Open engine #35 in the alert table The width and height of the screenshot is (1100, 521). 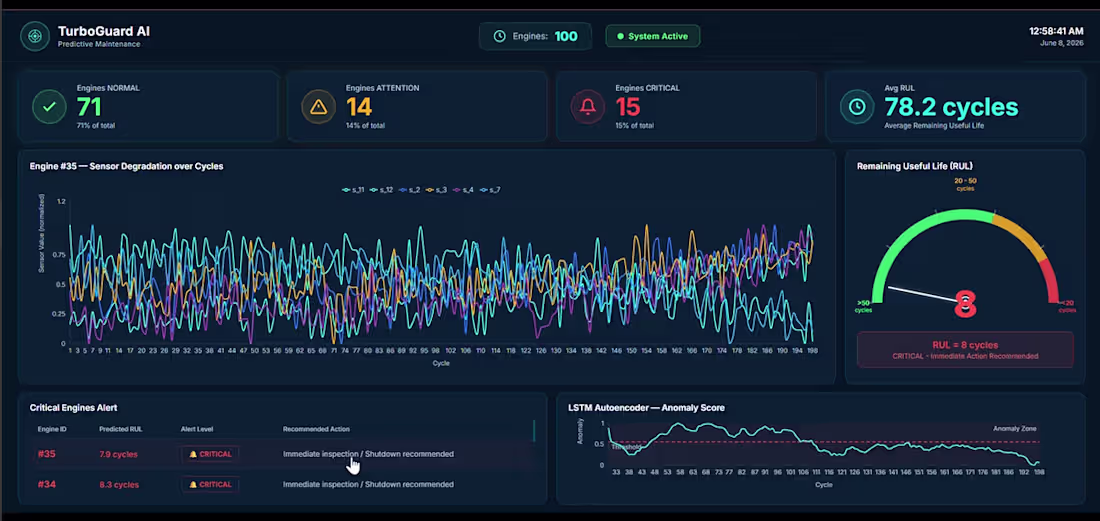[46, 454]
